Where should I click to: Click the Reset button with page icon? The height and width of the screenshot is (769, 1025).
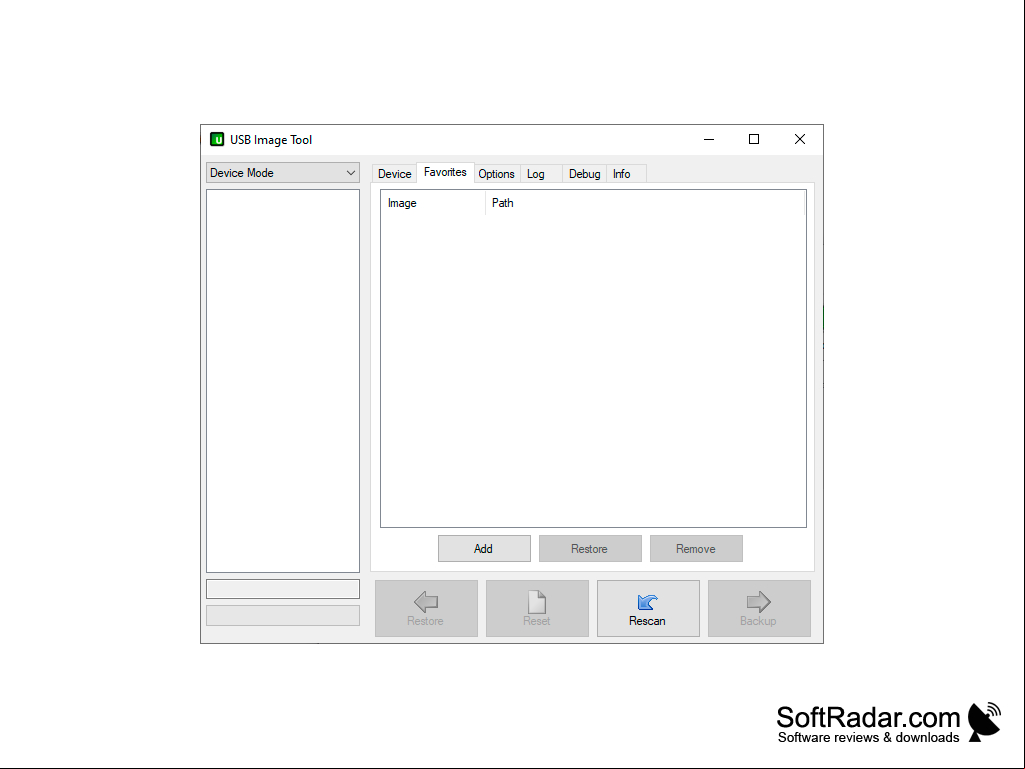click(x=537, y=608)
